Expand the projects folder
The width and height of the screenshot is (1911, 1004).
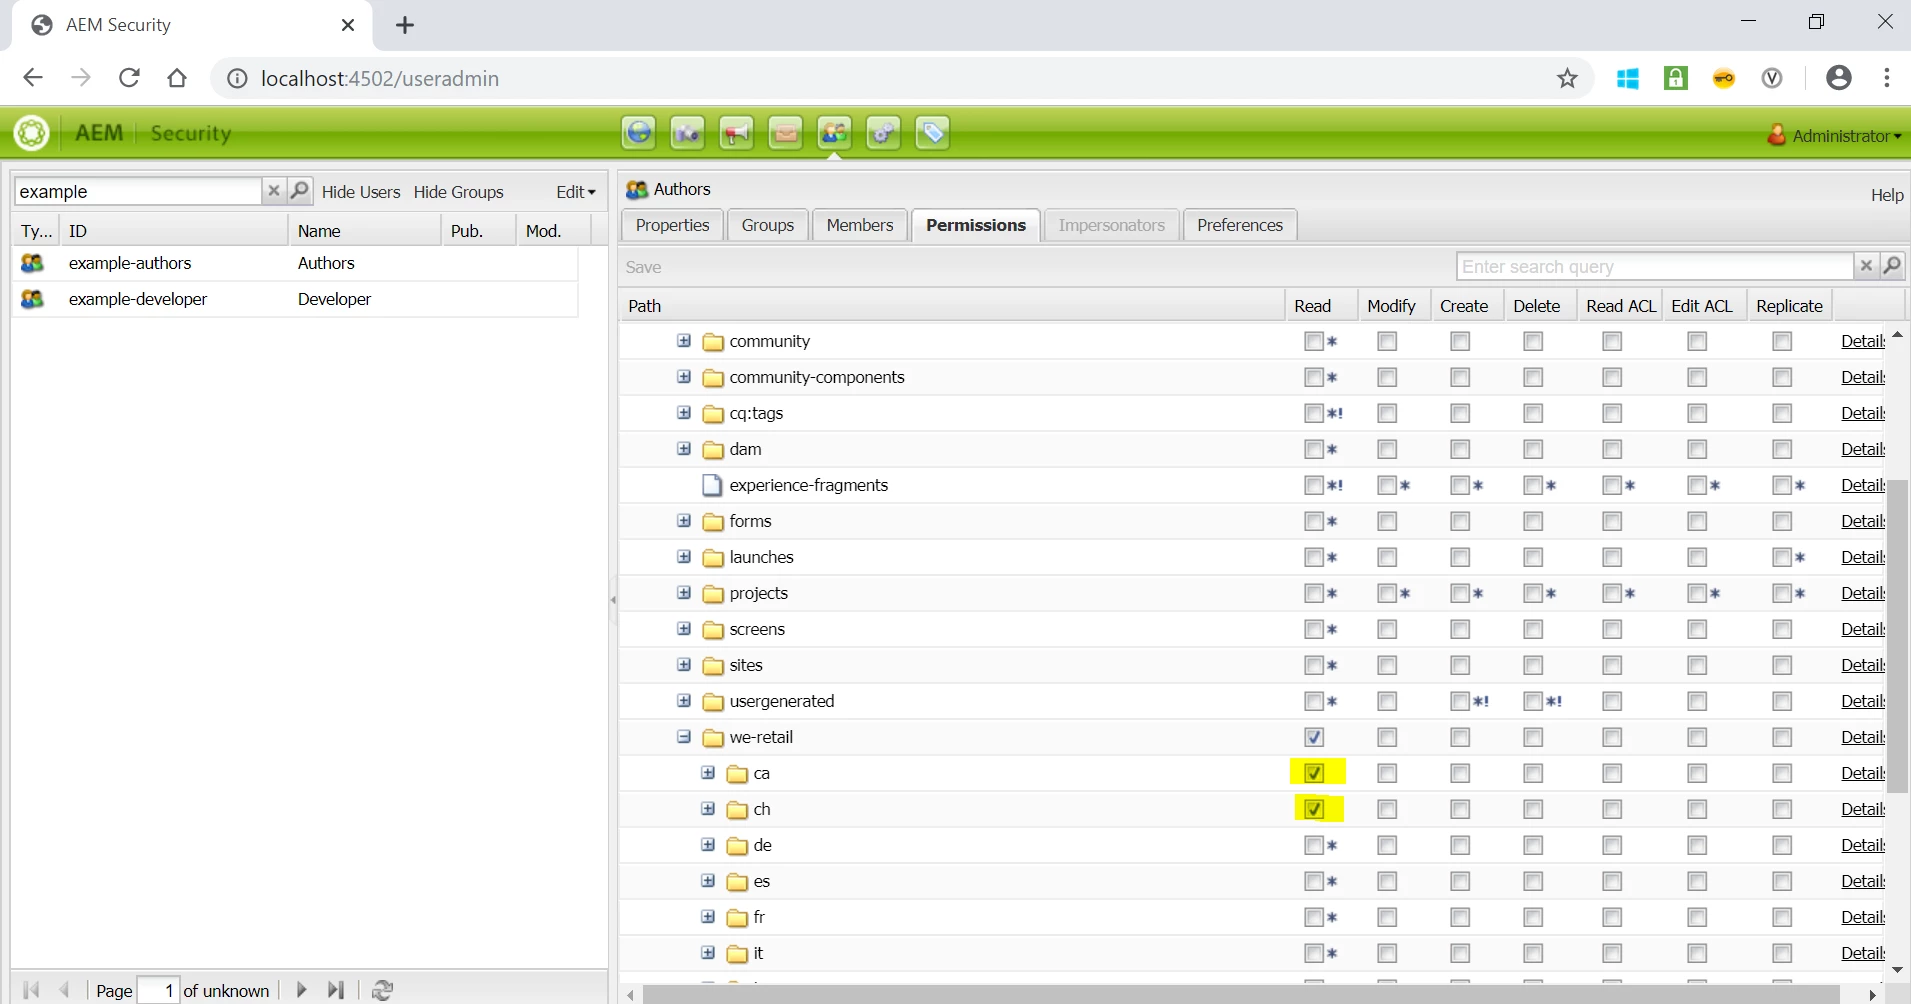click(684, 592)
